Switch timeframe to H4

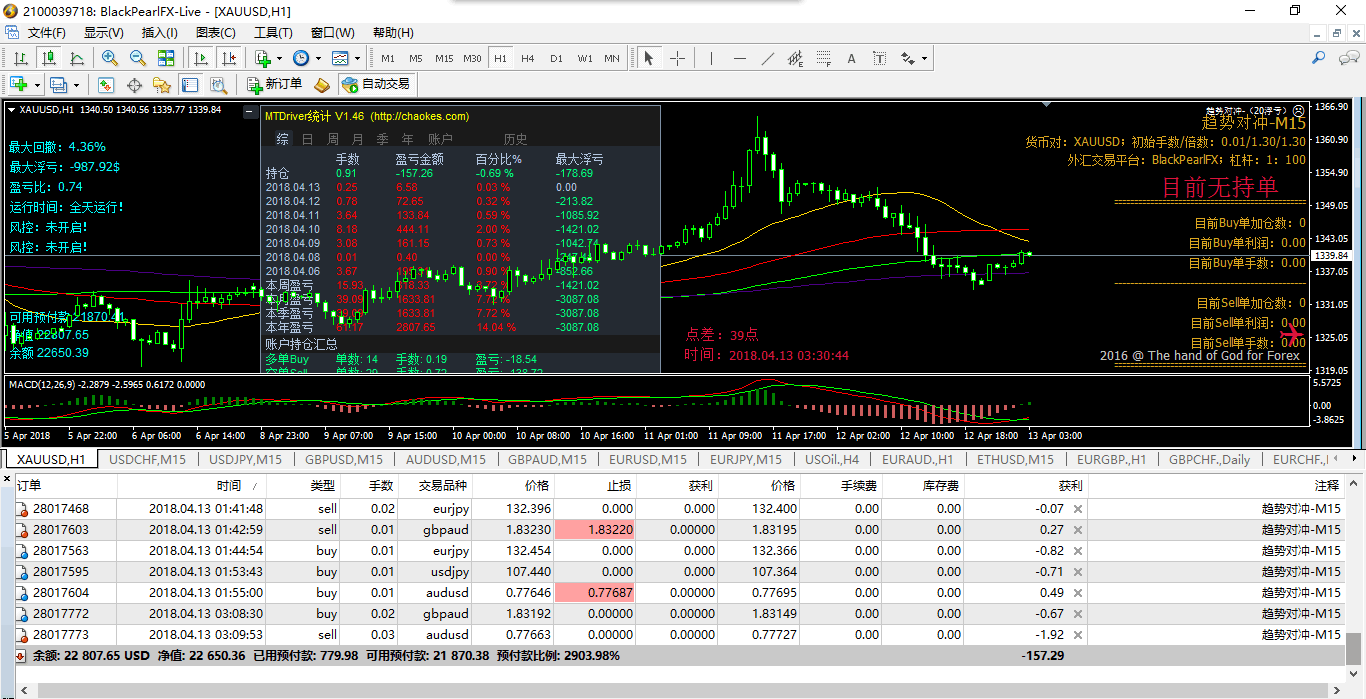pos(528,58)
